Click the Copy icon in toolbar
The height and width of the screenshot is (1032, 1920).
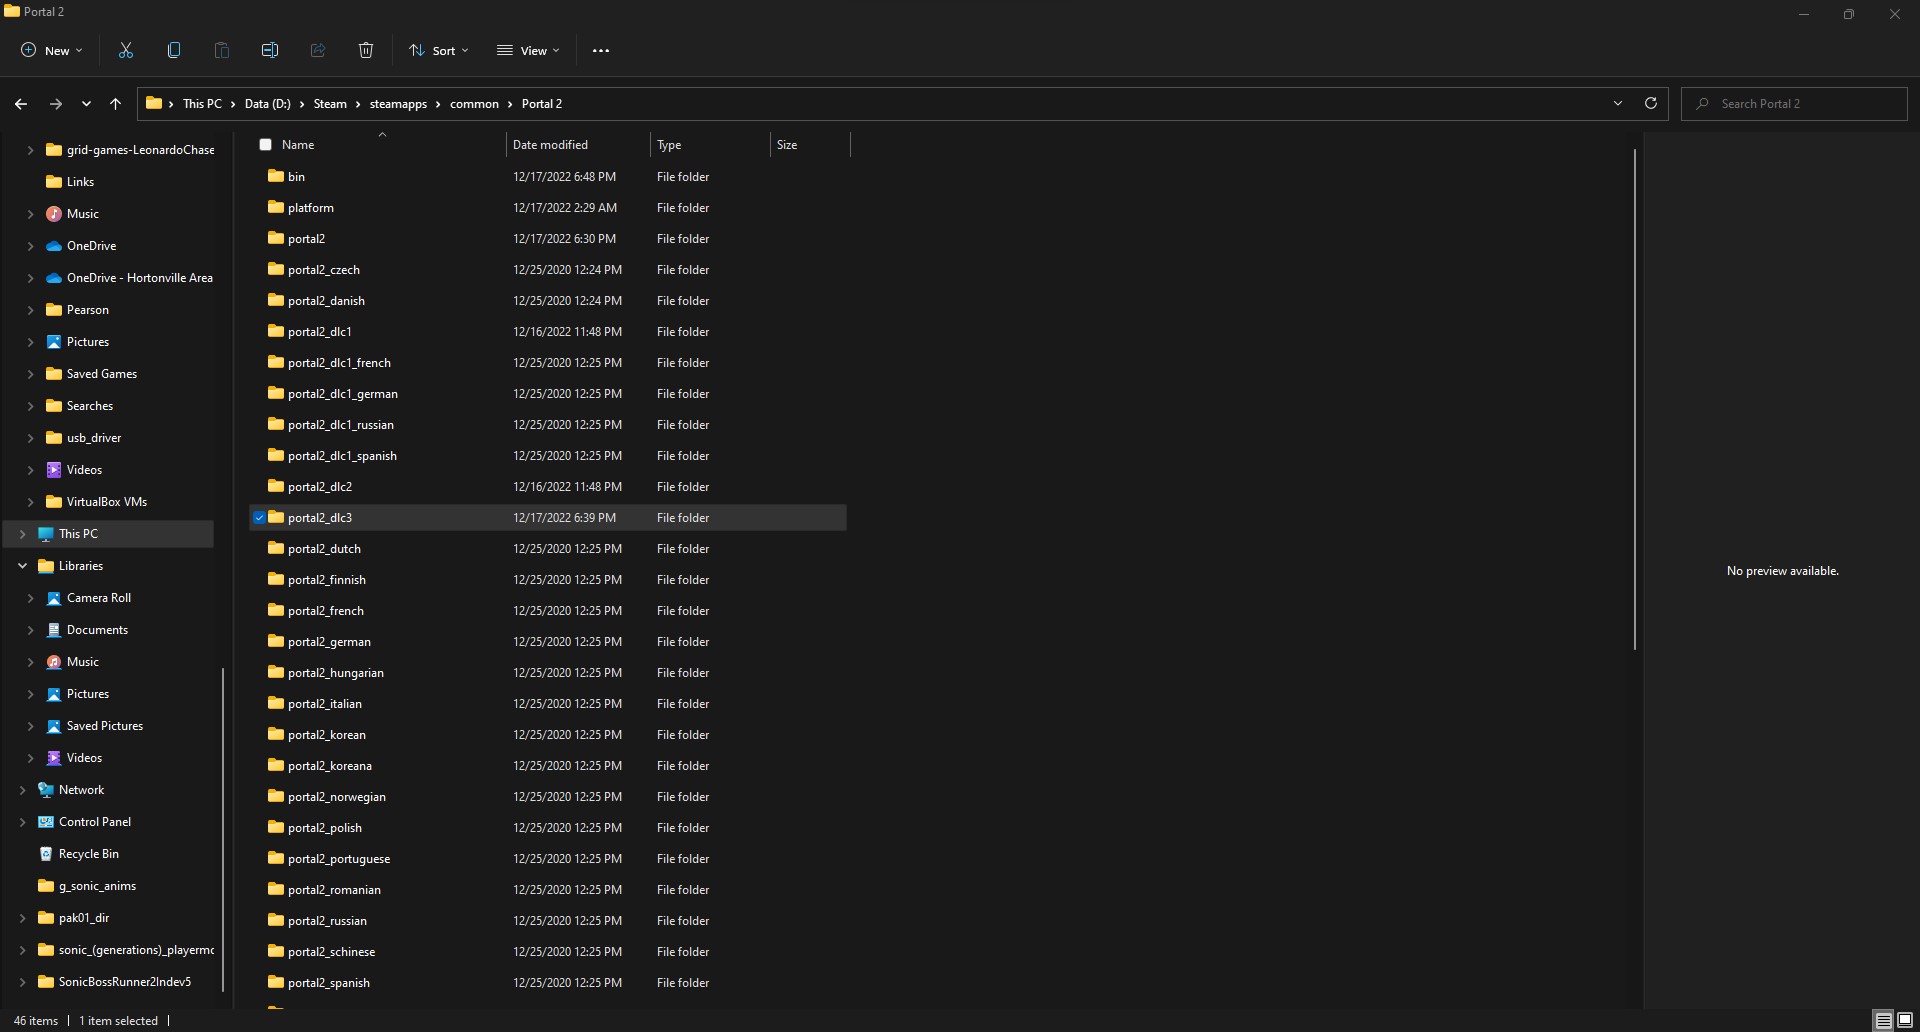pos(174,50)
